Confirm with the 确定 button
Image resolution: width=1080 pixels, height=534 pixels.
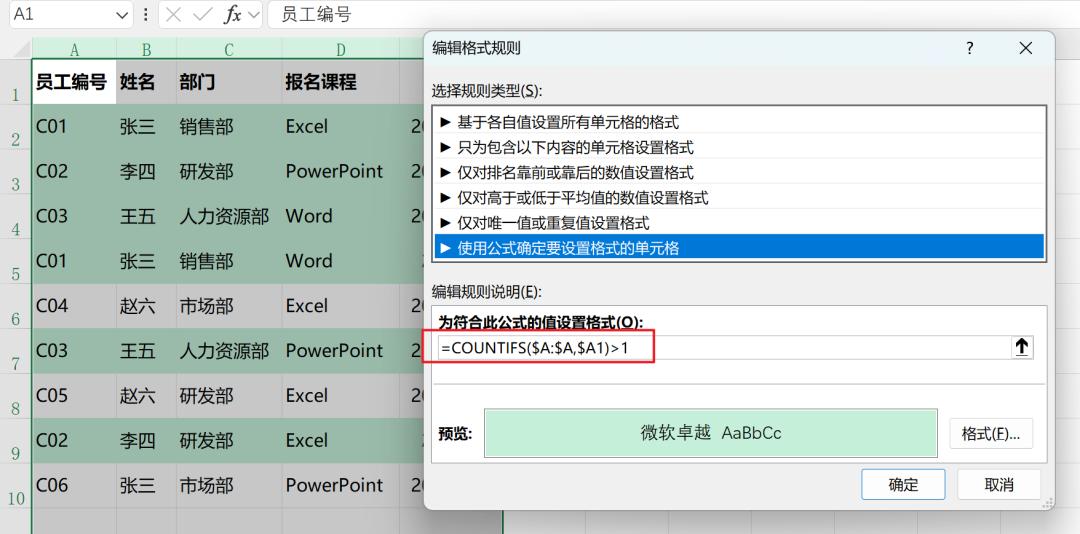coord(903,484)
